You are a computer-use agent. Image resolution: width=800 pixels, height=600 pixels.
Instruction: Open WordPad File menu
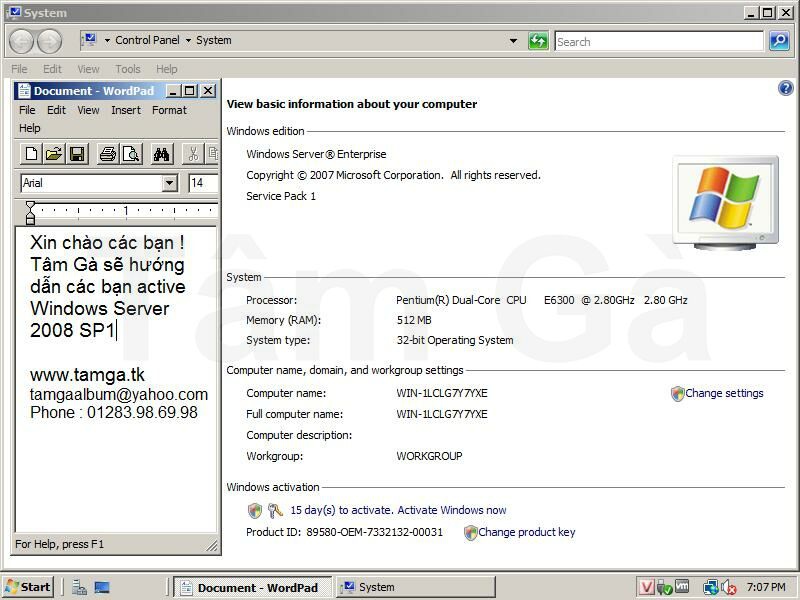[27, 110]
